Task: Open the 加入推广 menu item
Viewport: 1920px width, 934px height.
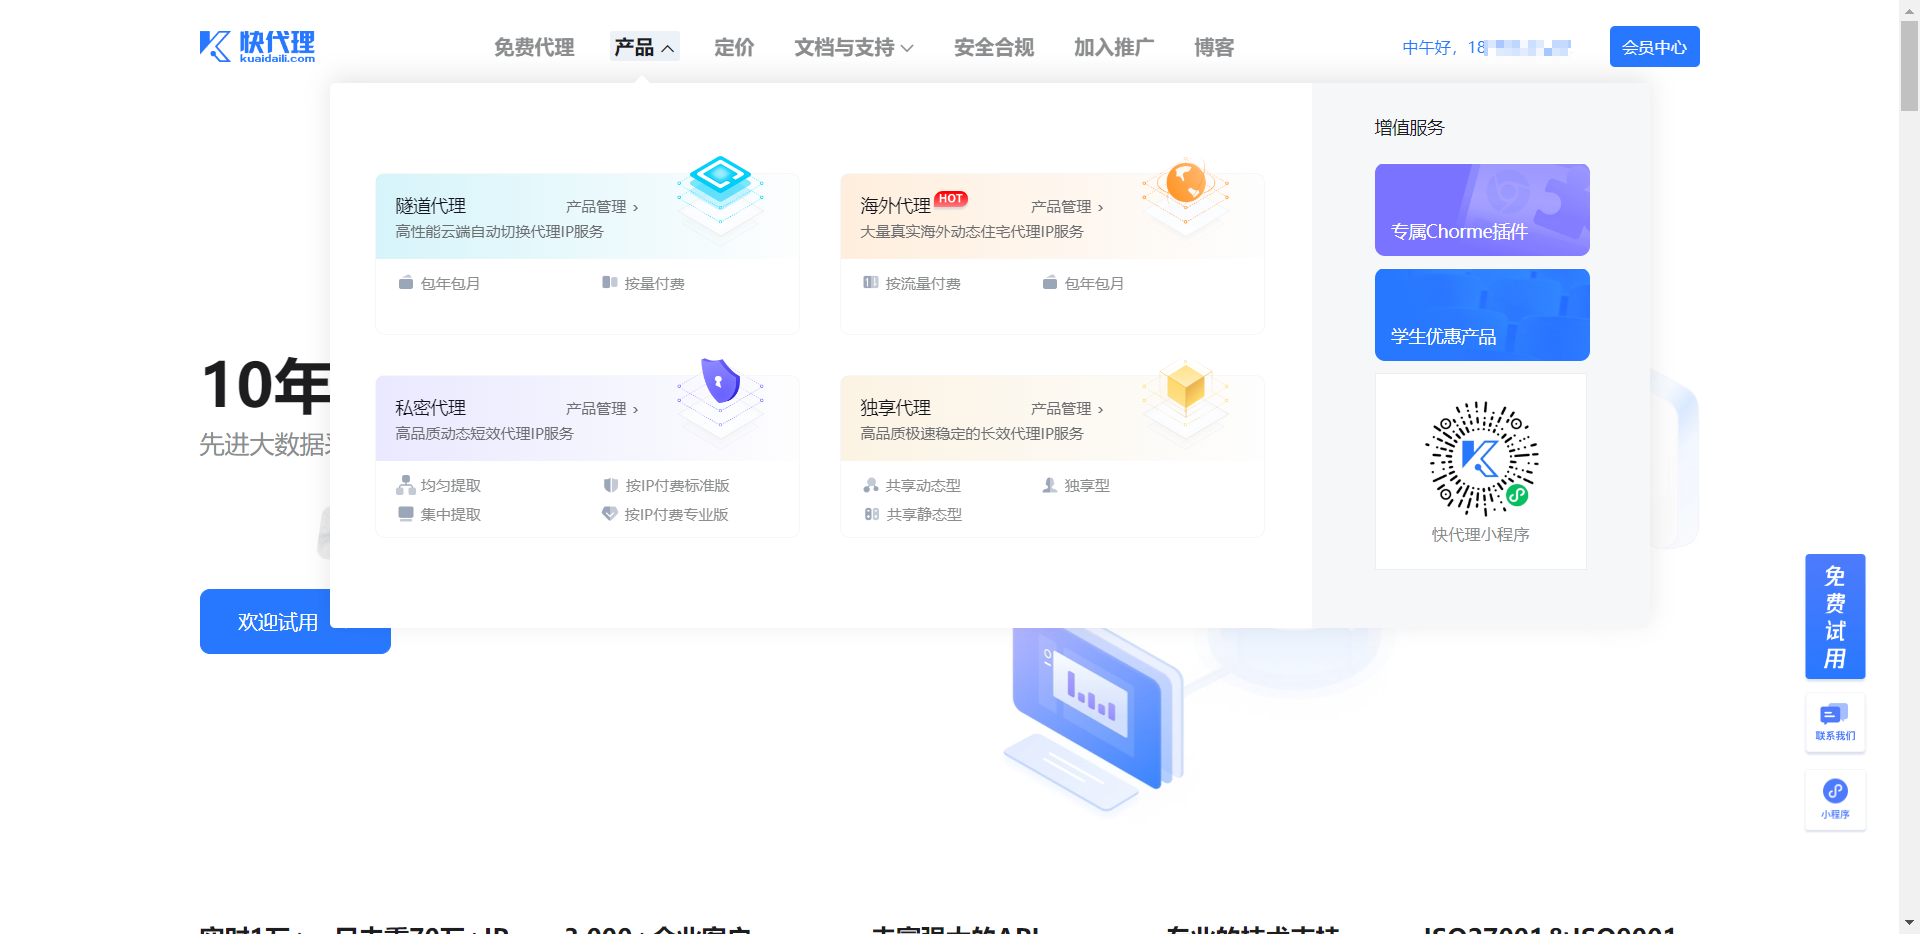Action: pos(1114,47)
